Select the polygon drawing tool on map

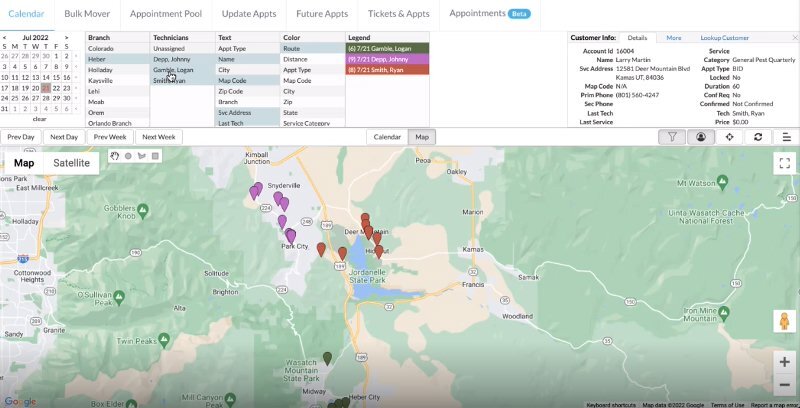pos(141,156)
